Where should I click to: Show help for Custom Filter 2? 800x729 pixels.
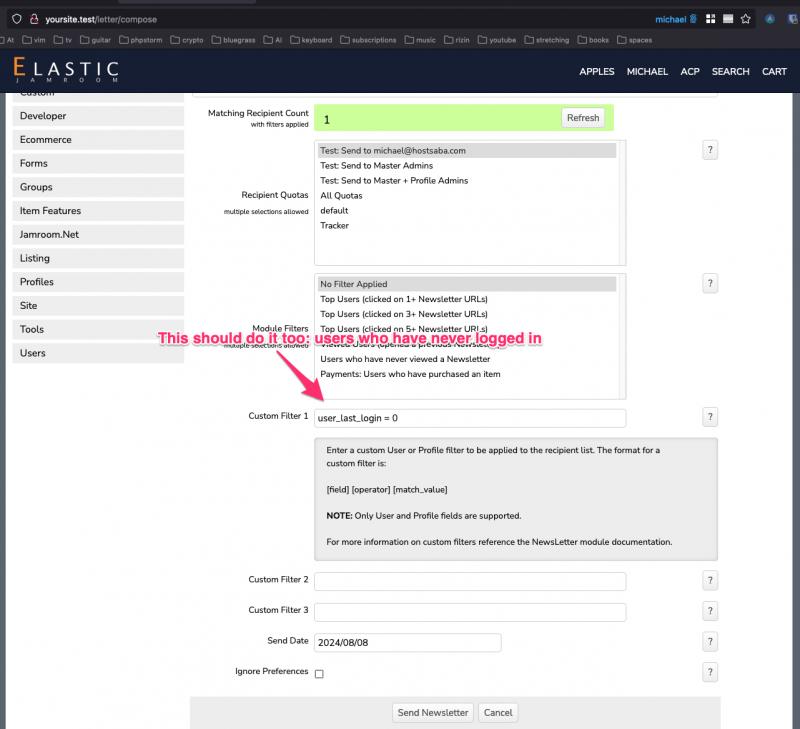(x=710, y=581)
